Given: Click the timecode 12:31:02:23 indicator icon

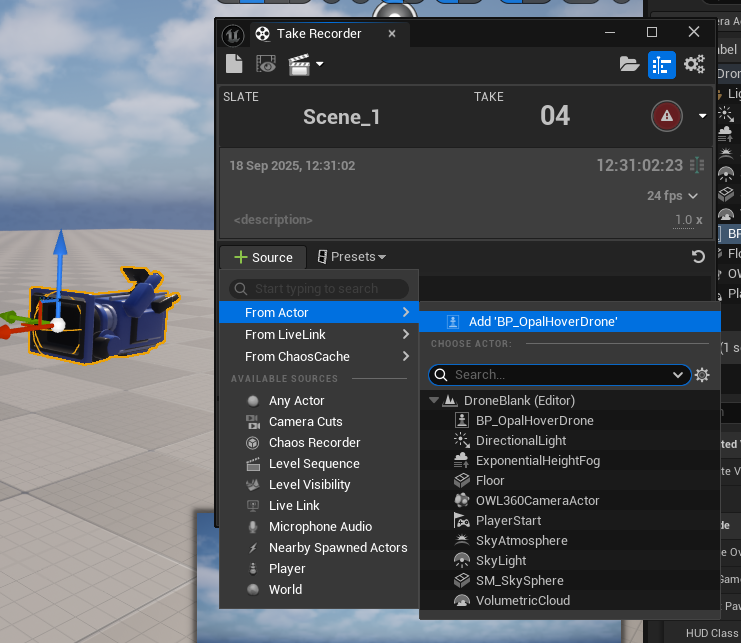Looking at the screenshot, I should 697,165.
